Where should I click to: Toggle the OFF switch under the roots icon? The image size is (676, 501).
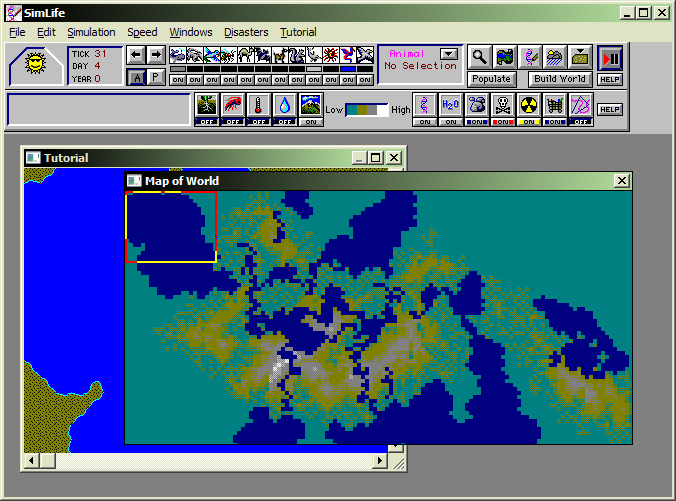(x=207, y=122)
